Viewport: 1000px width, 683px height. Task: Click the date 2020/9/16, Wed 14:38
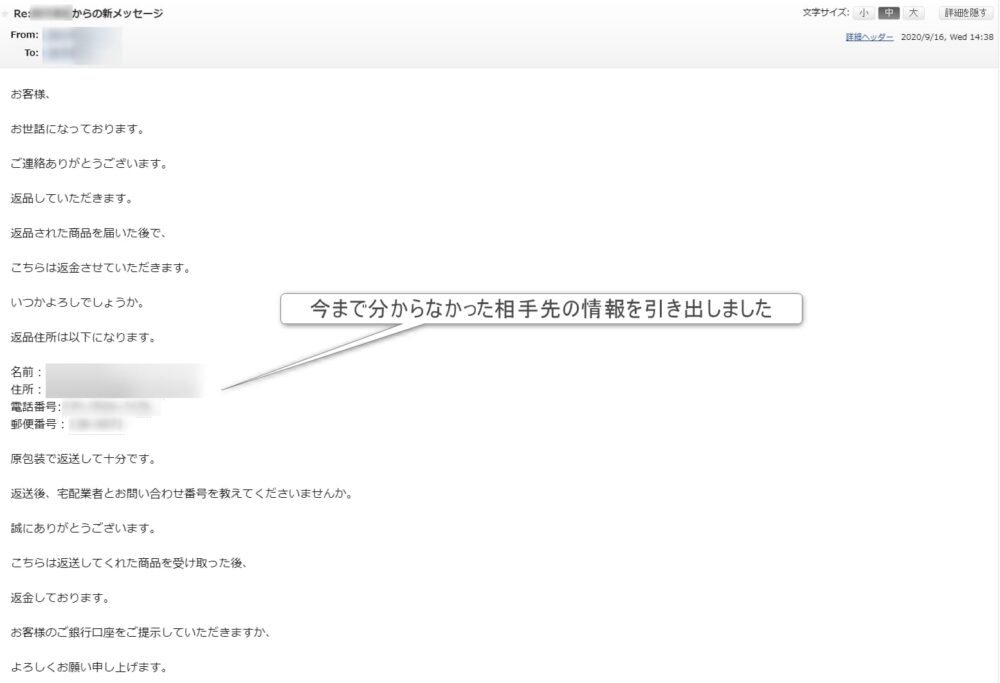point(946,37)
